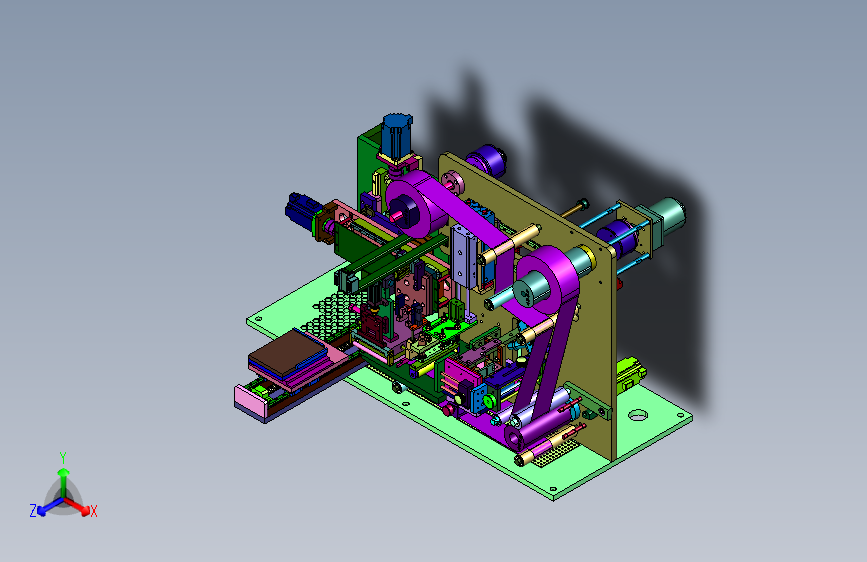
Task: Select the brown tray stack on the left slide
Action: click(288, 350)
